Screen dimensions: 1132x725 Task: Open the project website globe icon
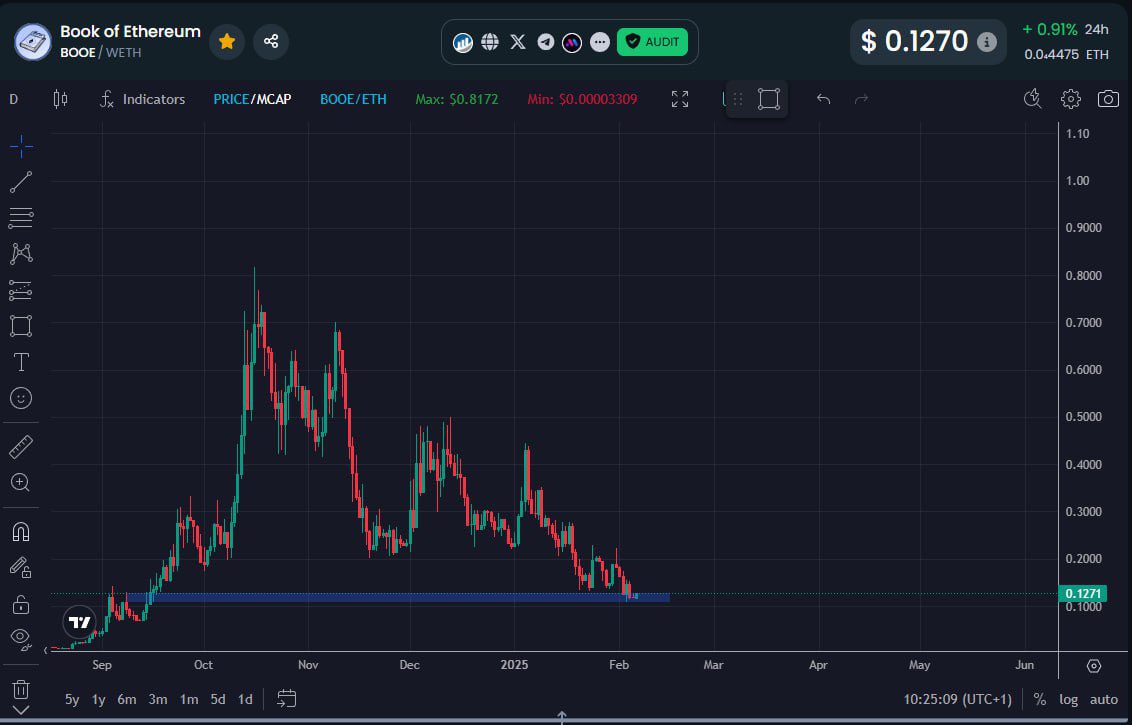[490, 42]
